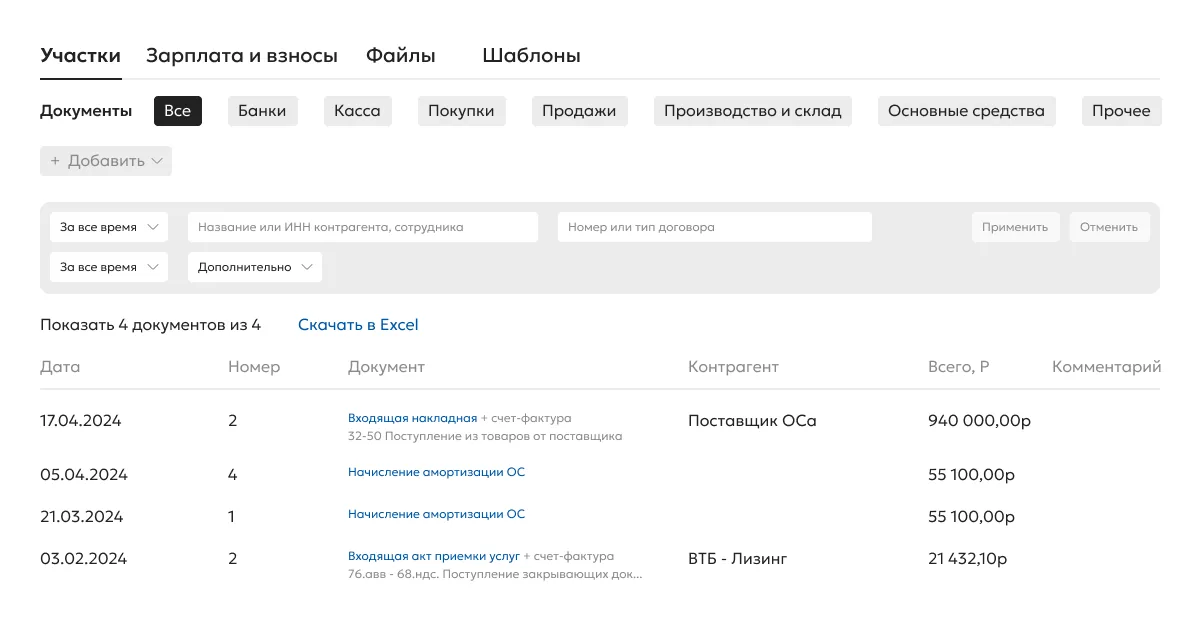Filter documents by Касса
Viewport: 1200px width, 620px height.
357,111
